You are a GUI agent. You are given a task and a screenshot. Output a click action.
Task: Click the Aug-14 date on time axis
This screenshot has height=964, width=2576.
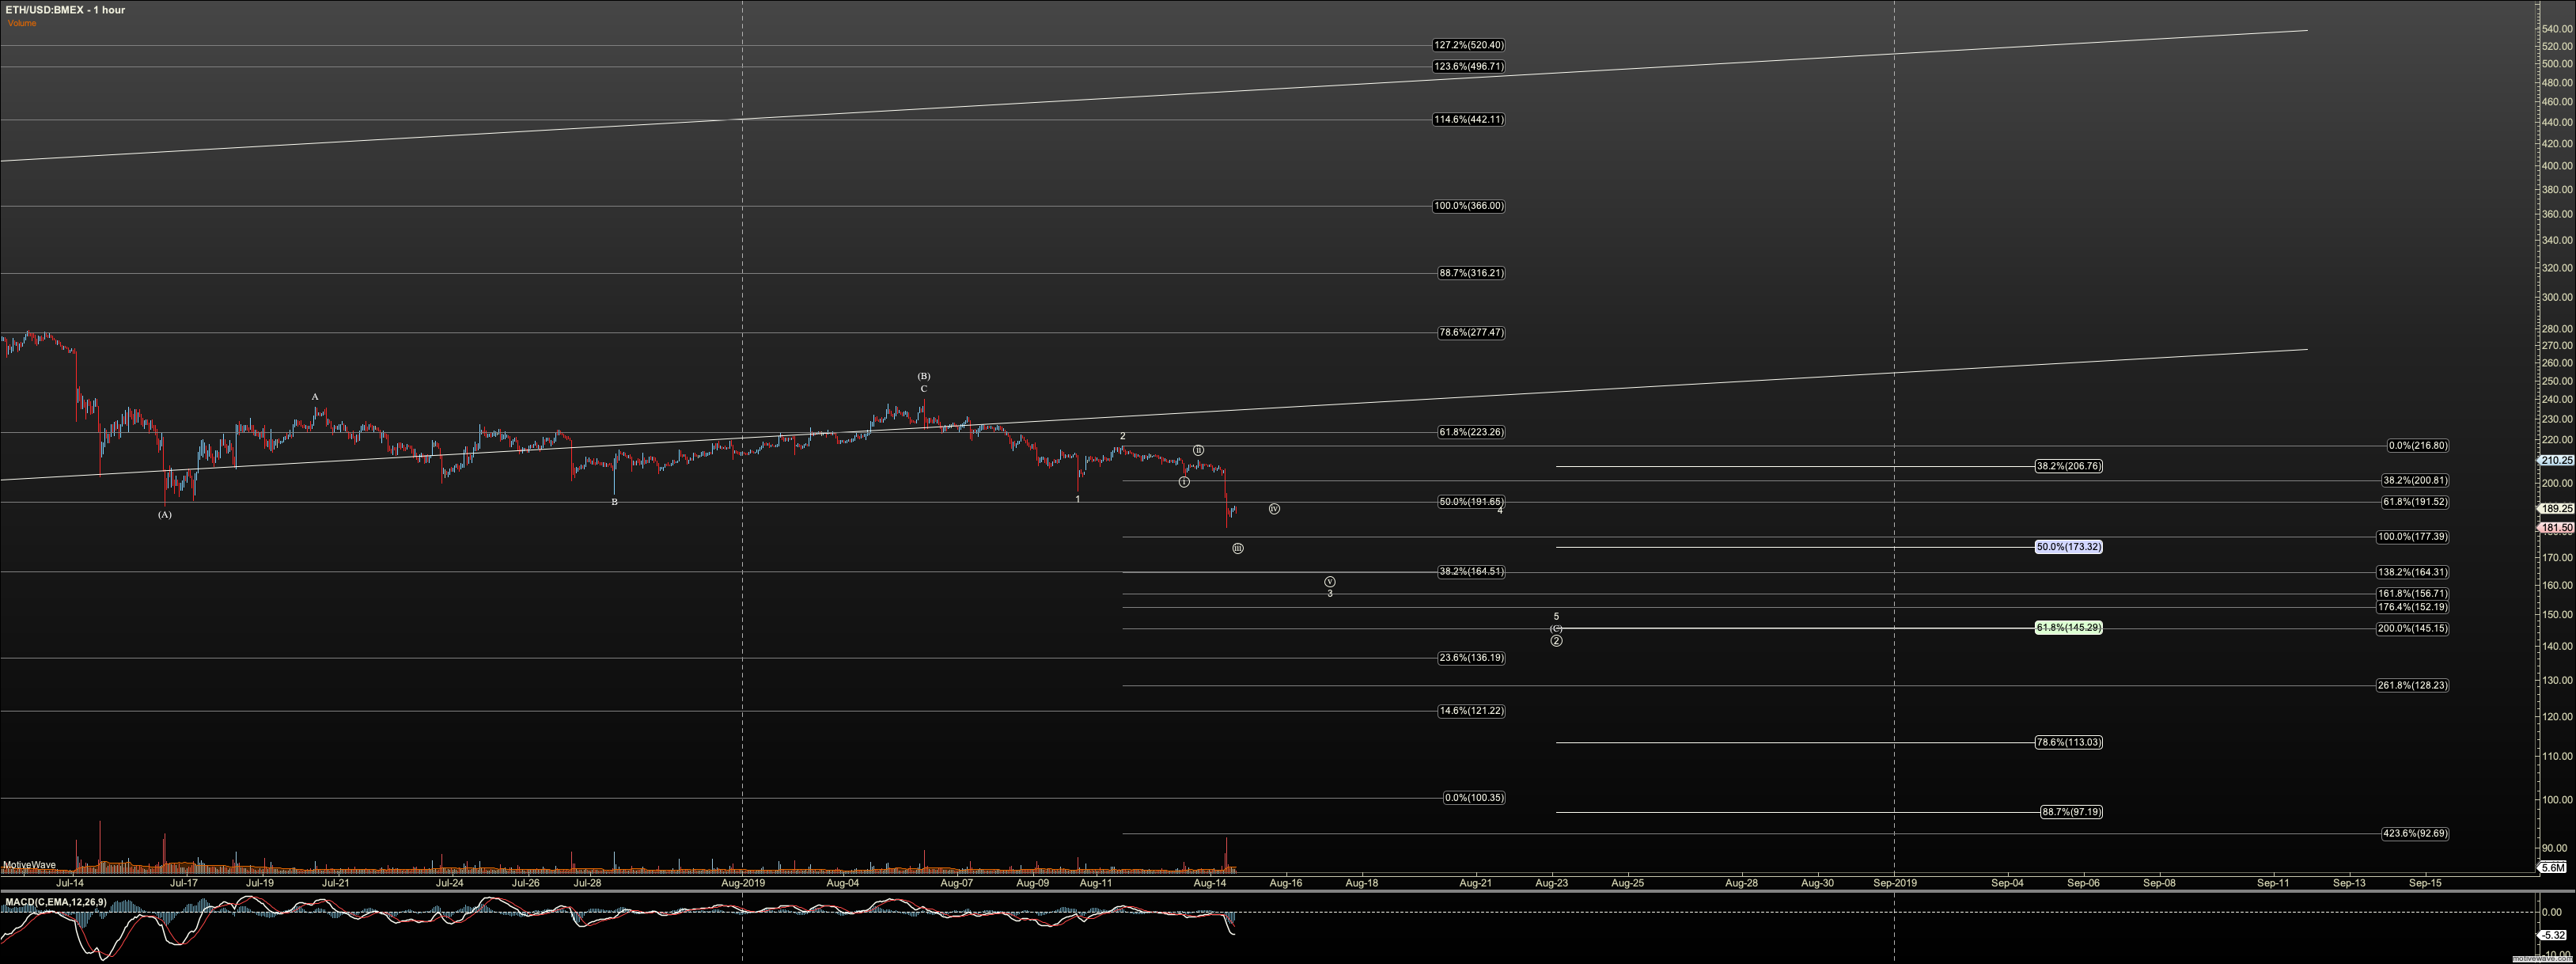1210,883
